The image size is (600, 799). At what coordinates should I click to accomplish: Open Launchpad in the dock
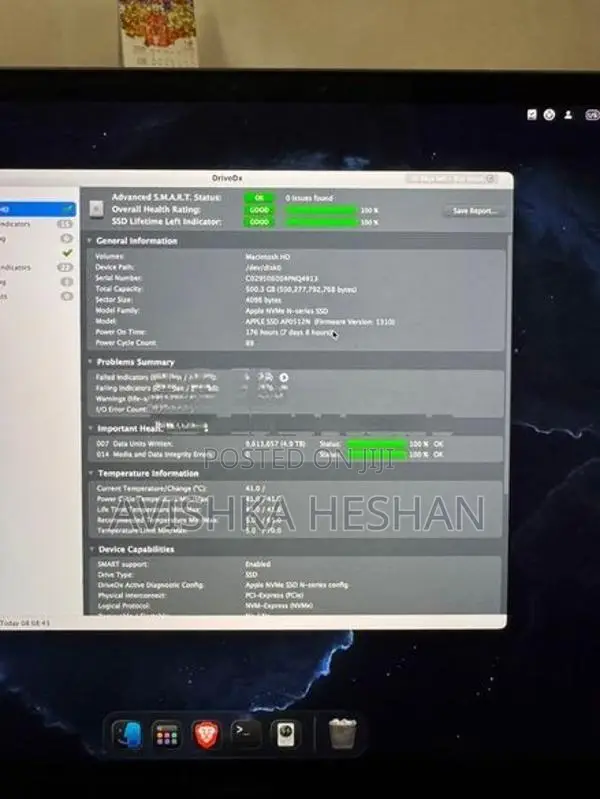point(167,734)
